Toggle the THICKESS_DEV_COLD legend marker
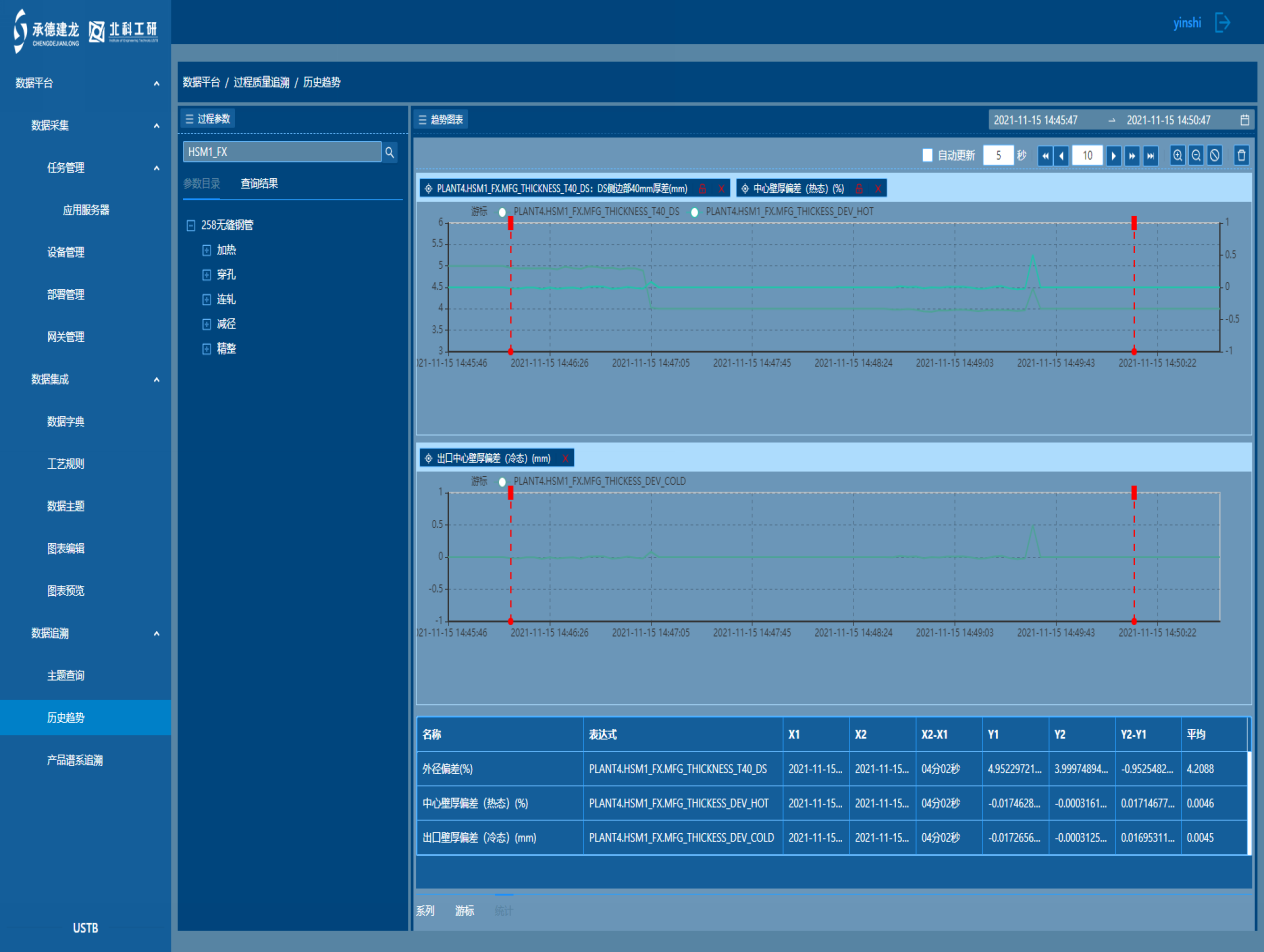This screenshot has width=1264, height=952. coord(503,481)
